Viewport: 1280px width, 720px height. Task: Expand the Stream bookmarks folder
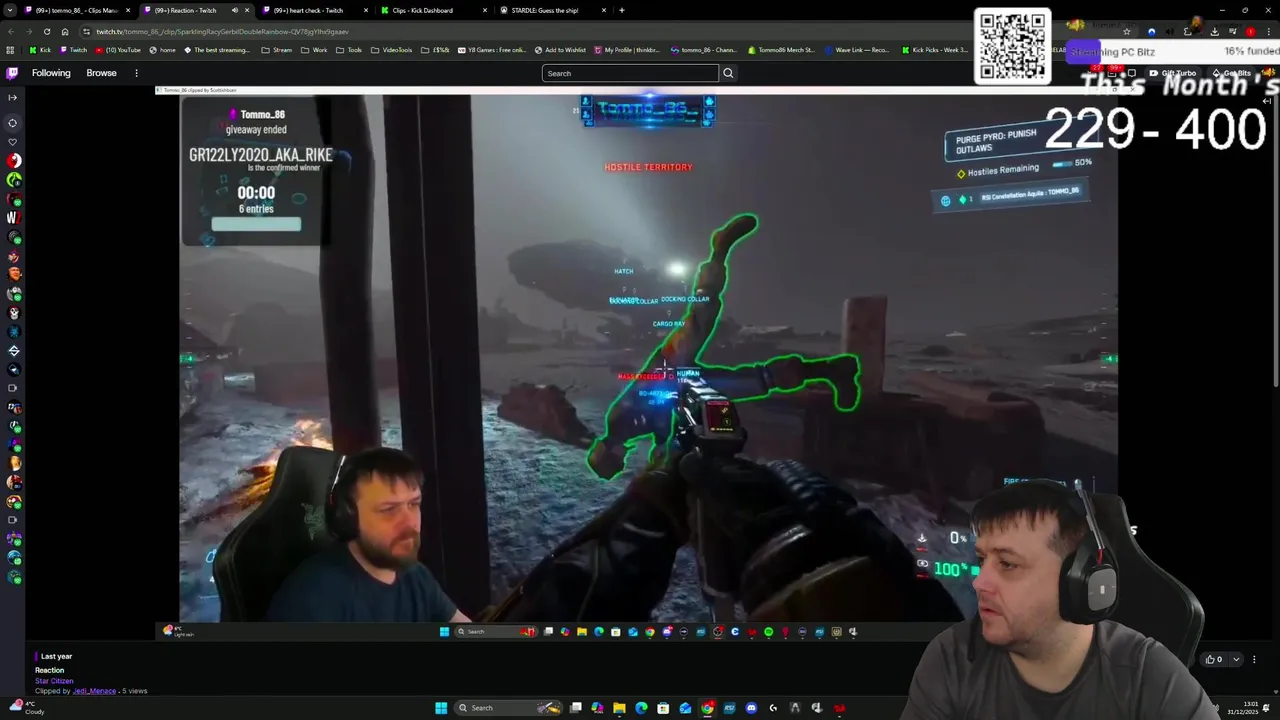(277, 50)
